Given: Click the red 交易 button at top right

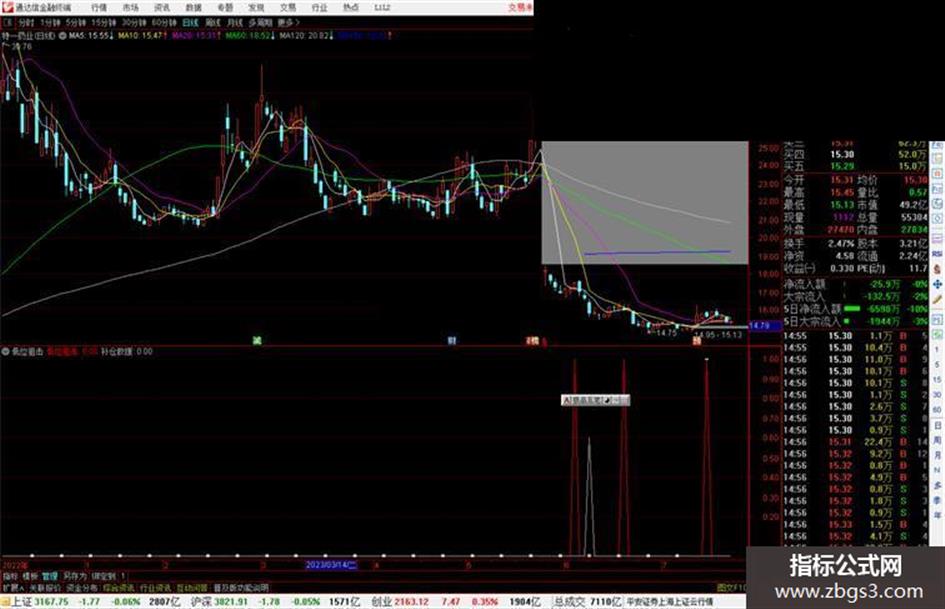Looking at the screenshot, I should pos(520,7).
